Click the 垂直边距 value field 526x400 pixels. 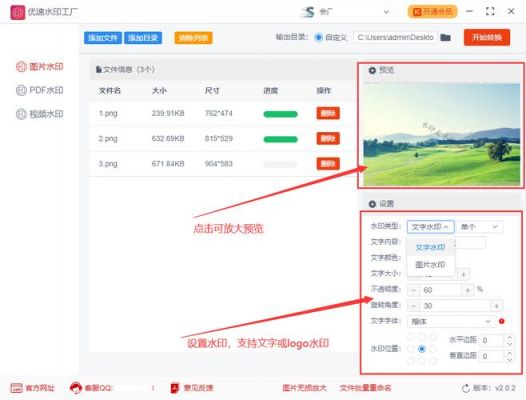492,356
